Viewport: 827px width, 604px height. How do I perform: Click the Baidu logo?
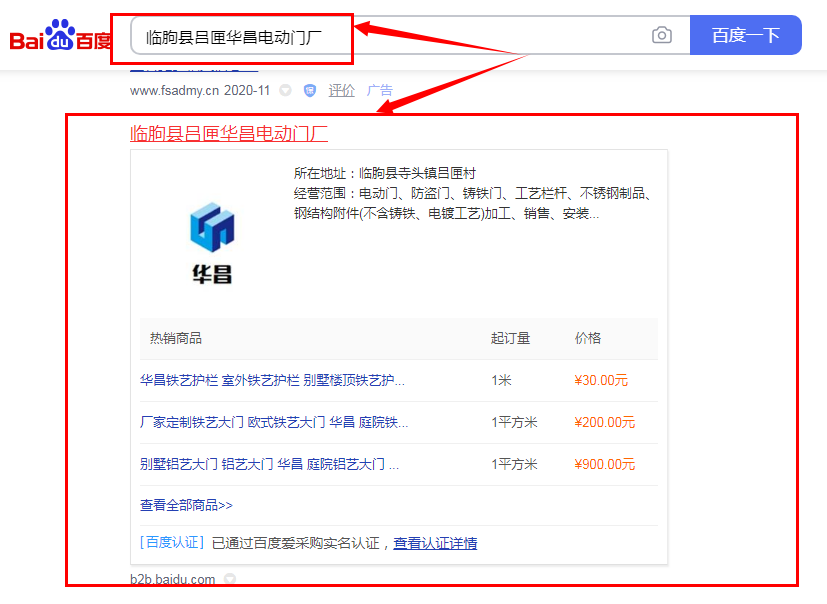[60, 37]
